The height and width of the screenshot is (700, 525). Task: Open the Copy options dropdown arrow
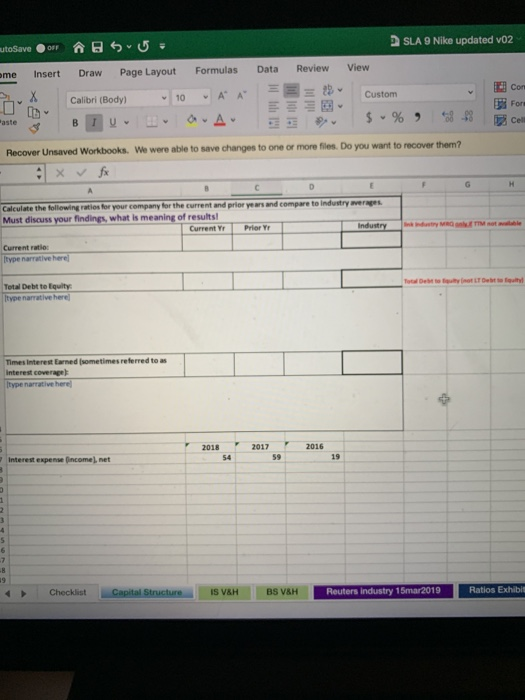pyautogui.click(x=46, y=112)
